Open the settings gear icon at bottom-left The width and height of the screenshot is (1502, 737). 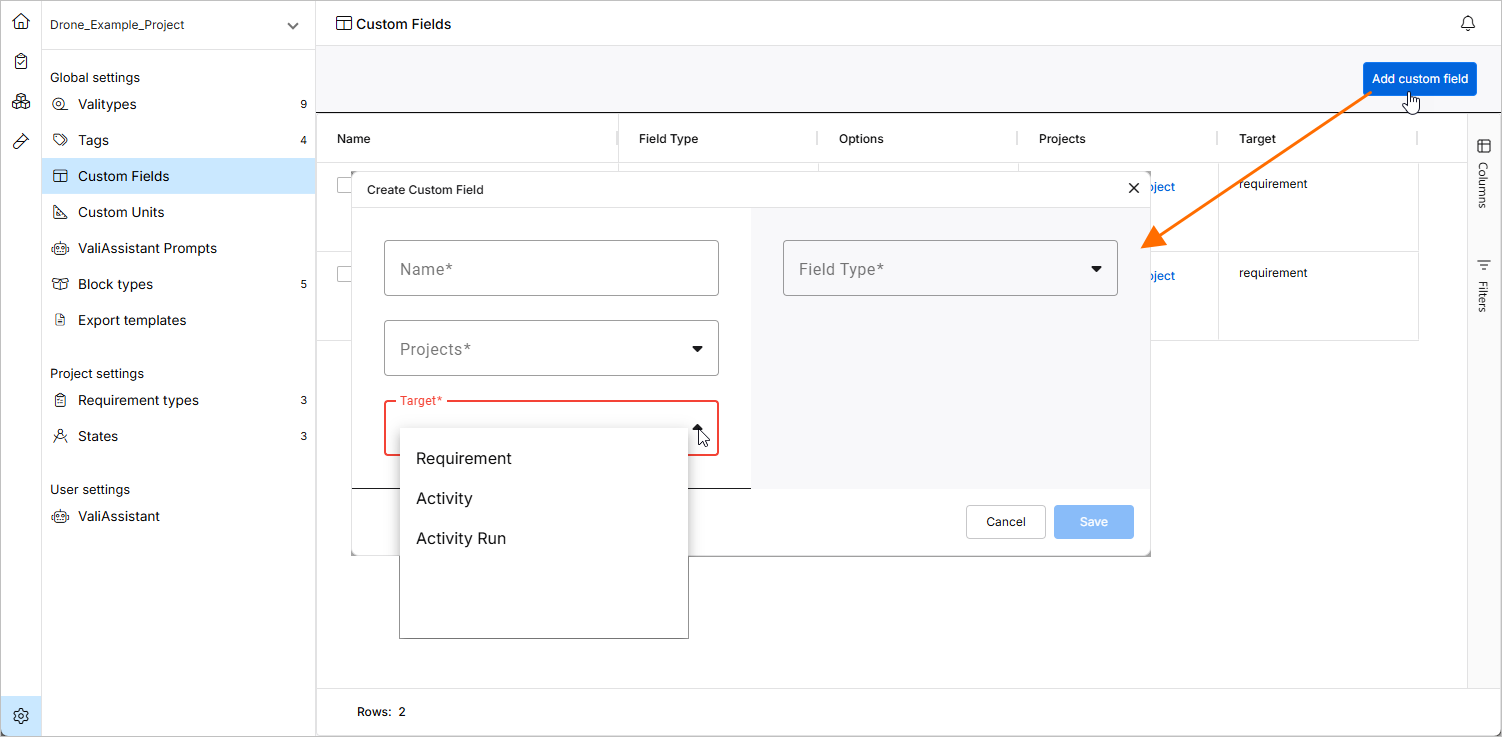point(21,716)
